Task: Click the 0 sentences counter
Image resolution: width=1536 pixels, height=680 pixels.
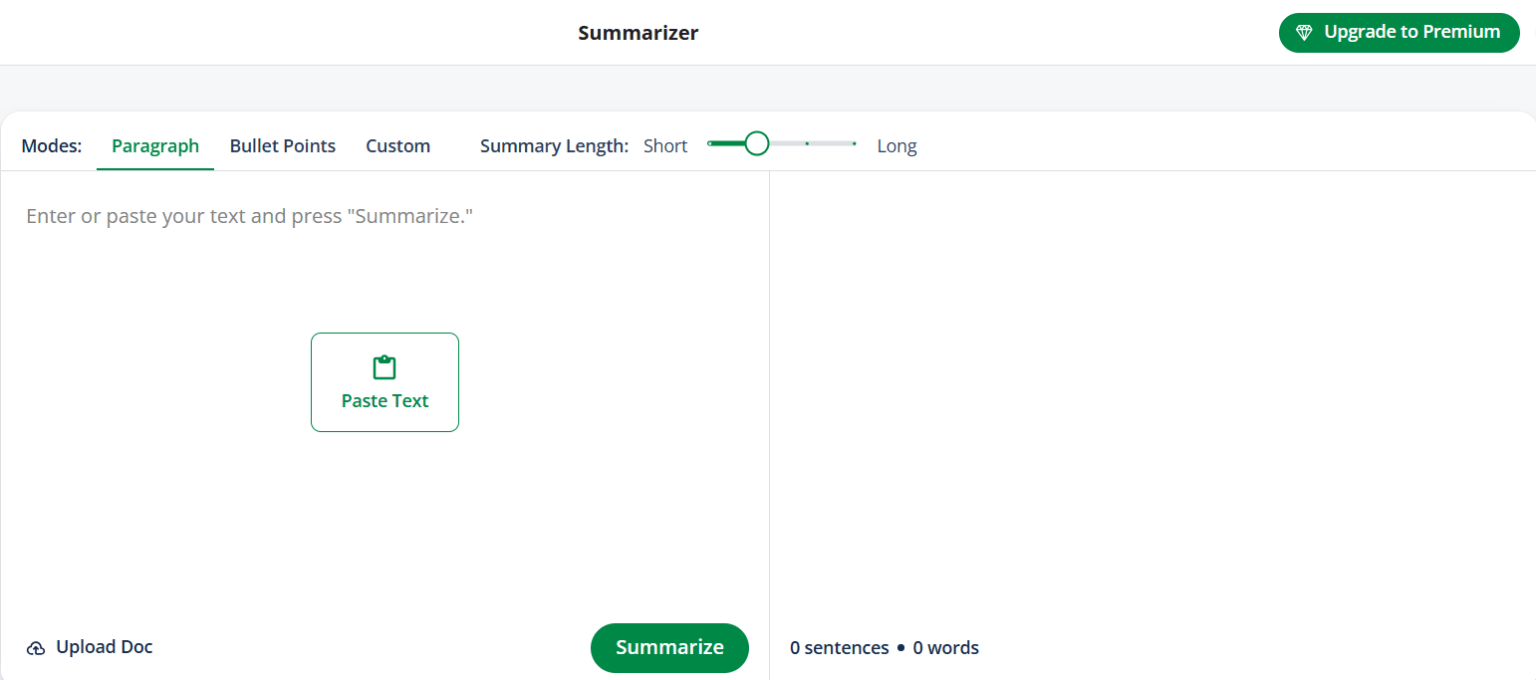Action: coord(839,647)
